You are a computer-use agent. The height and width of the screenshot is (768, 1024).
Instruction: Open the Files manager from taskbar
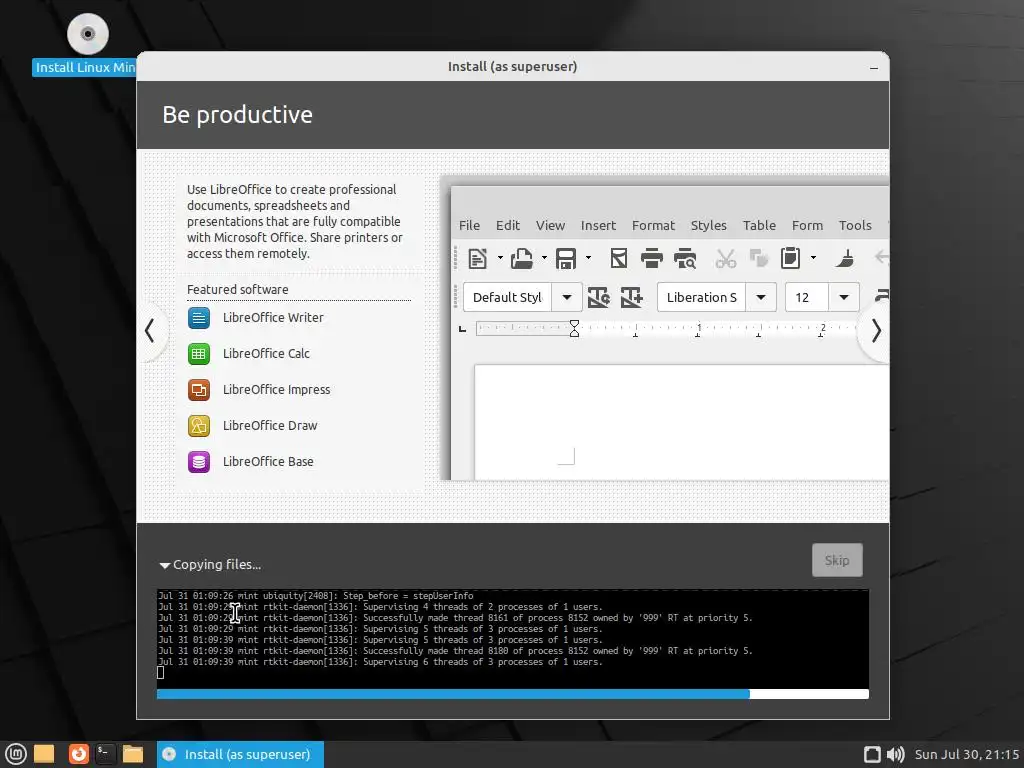(133, 754)
